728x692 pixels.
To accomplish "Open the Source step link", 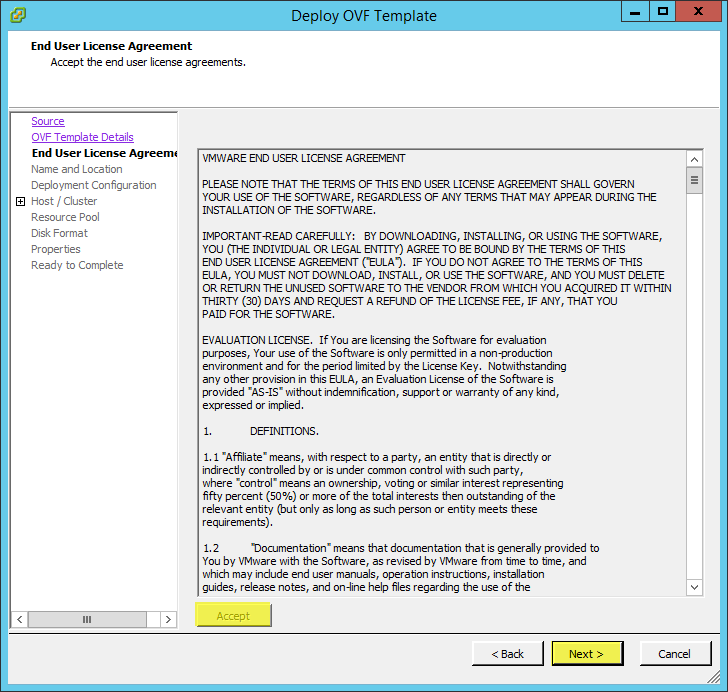I will click(x=48, y=121).
